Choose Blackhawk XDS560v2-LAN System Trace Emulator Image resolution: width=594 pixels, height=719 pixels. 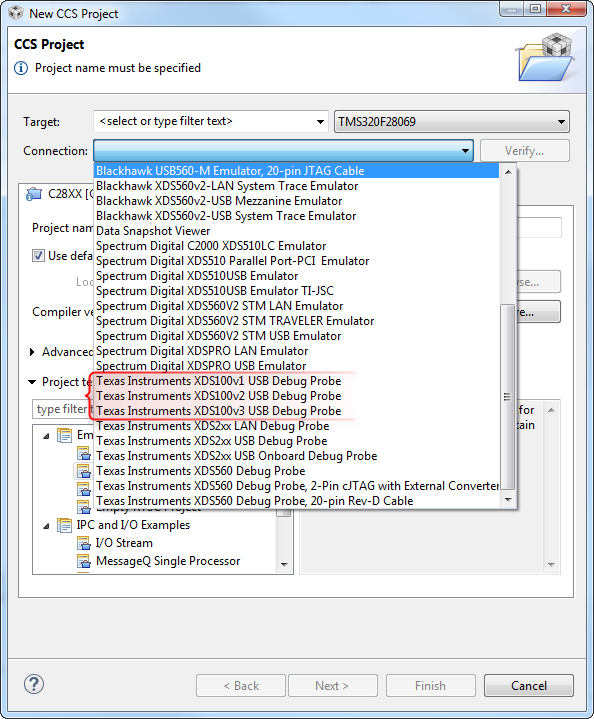(x=296, y=186)
